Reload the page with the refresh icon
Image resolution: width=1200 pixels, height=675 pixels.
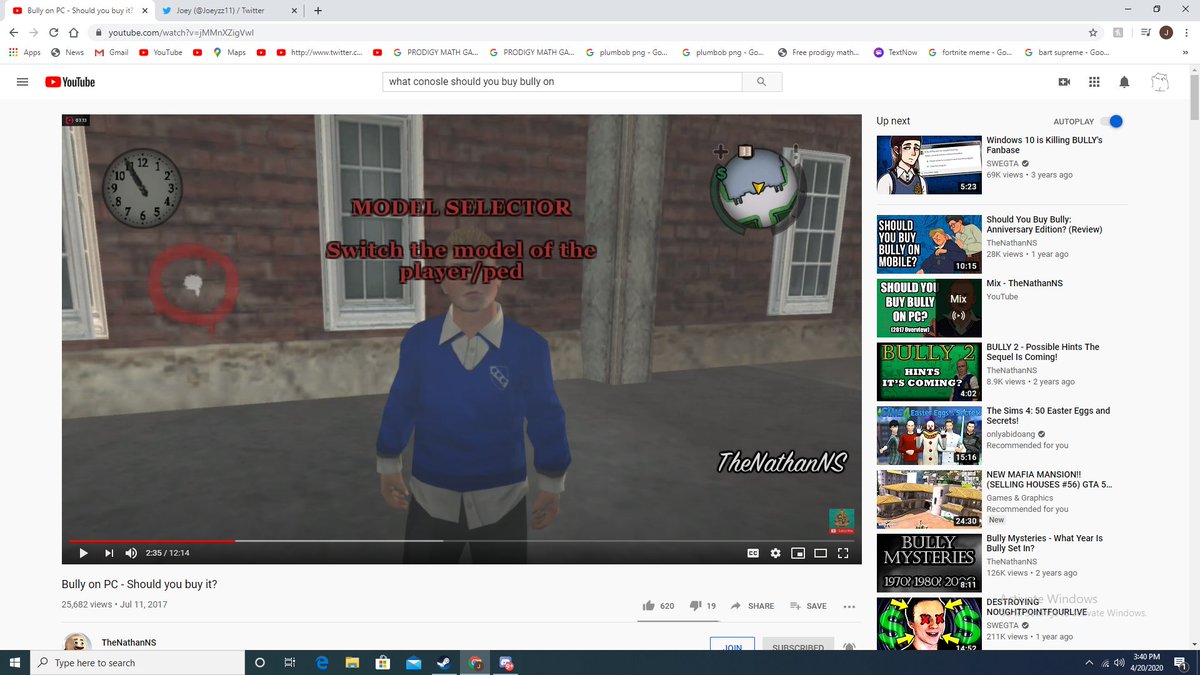(x=55, y=32)
